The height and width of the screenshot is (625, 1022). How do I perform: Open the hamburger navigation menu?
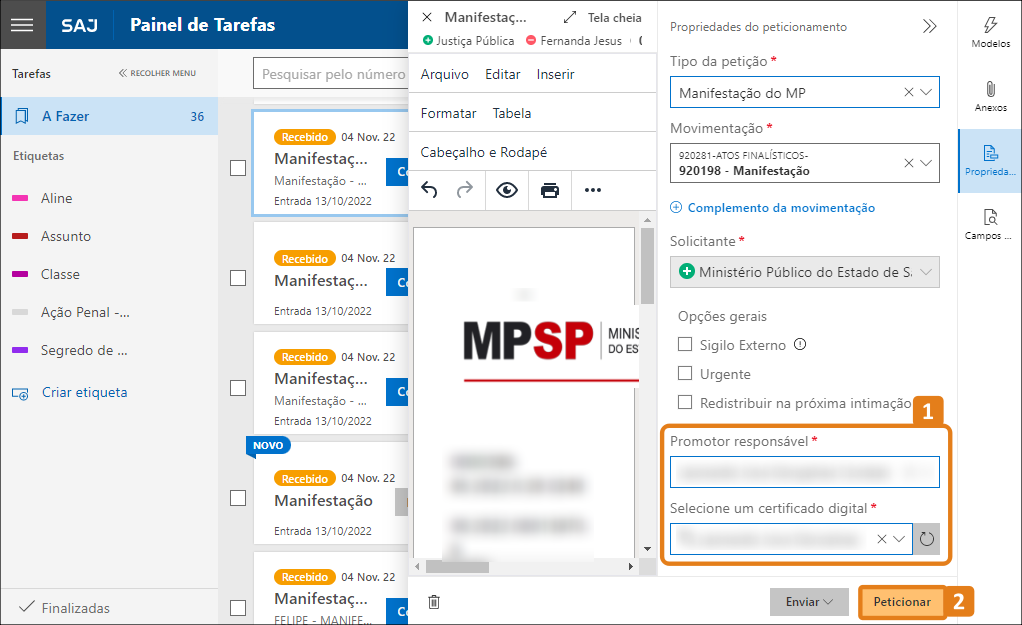[22, 24]
